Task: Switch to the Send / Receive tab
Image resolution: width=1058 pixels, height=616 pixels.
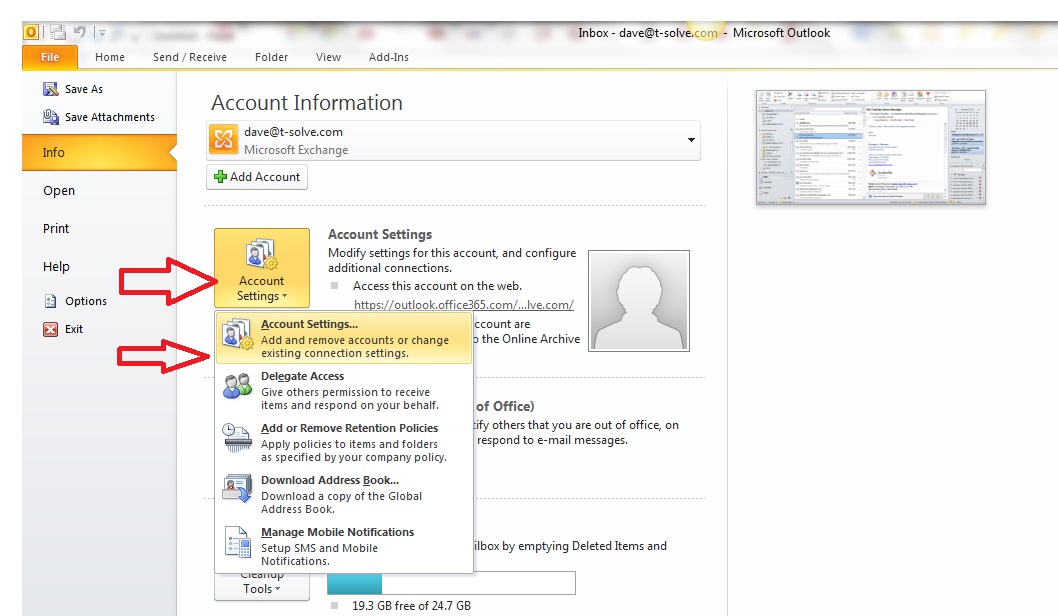Action: [x=190, y=57]
